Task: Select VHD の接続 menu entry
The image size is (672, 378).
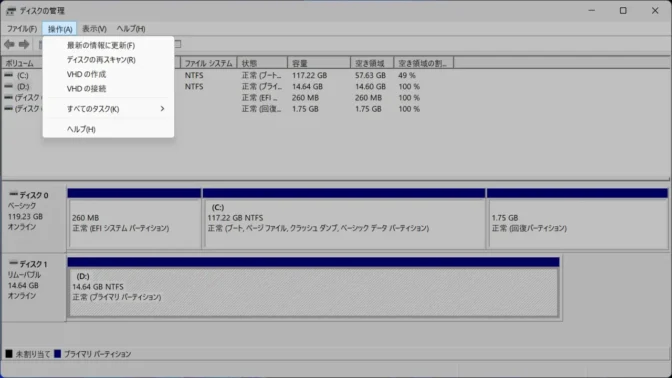Action: [108, 89]
